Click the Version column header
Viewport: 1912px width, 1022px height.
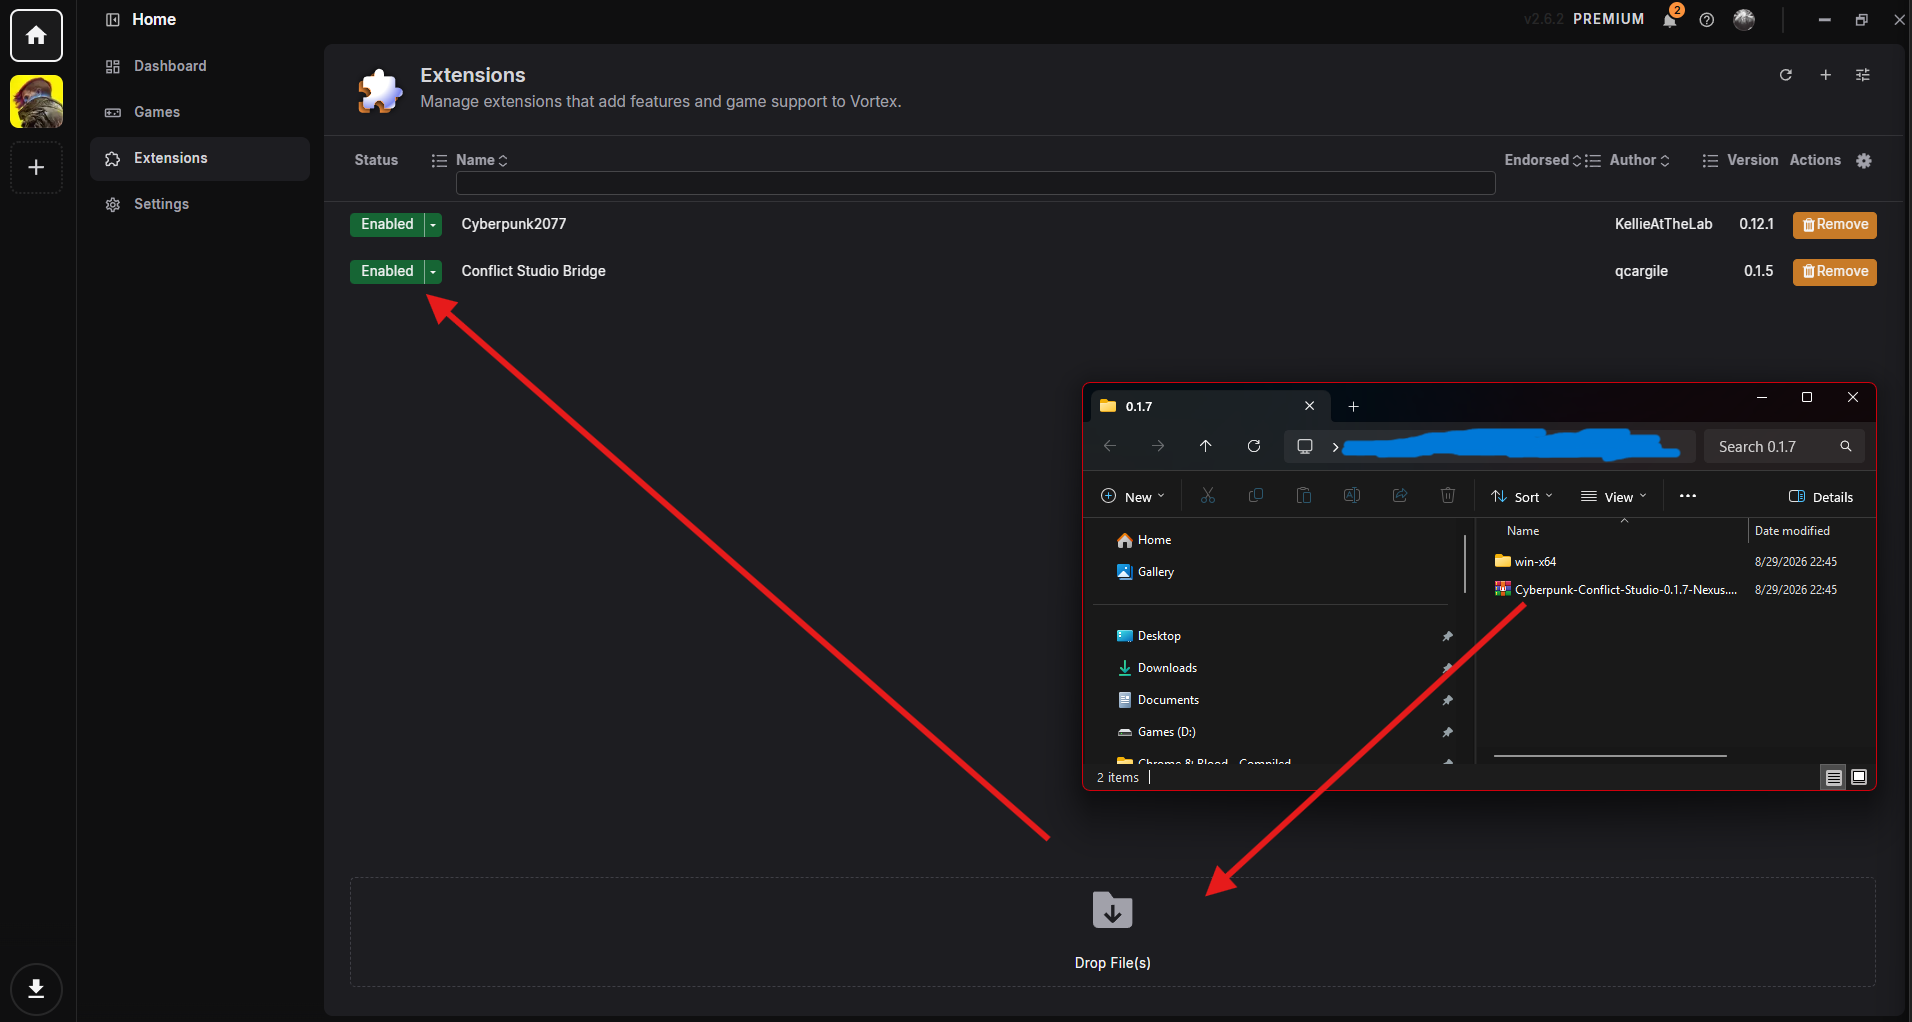coord(1752,160)
